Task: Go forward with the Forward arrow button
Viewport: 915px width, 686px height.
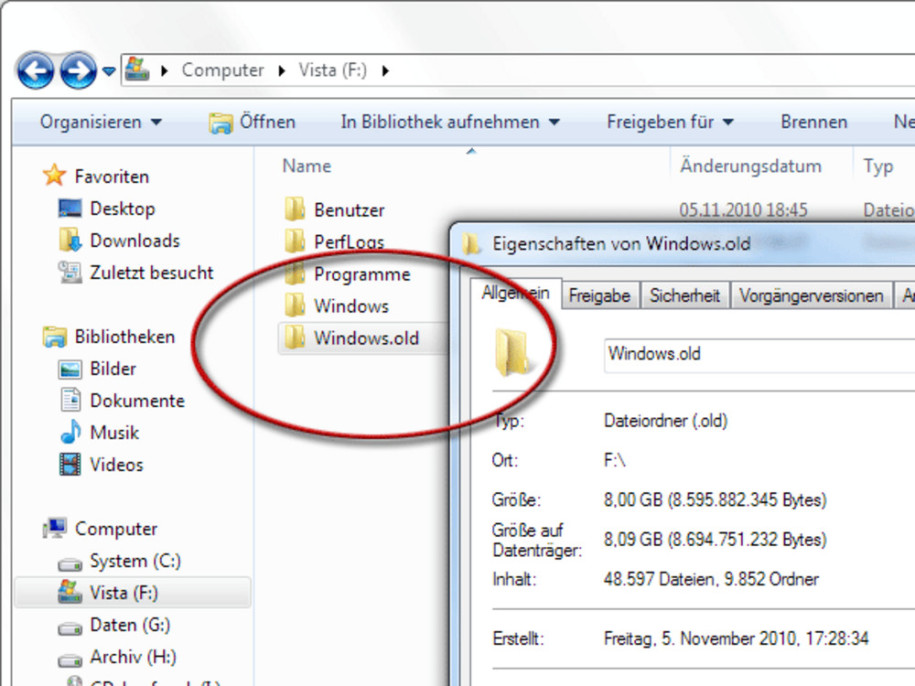Action: tap(79, 71)
